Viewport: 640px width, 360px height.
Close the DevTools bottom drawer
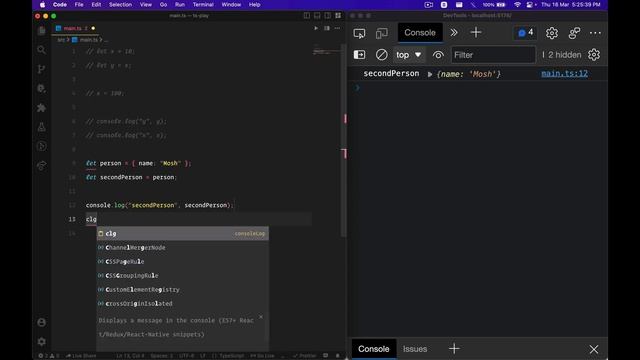594,349
